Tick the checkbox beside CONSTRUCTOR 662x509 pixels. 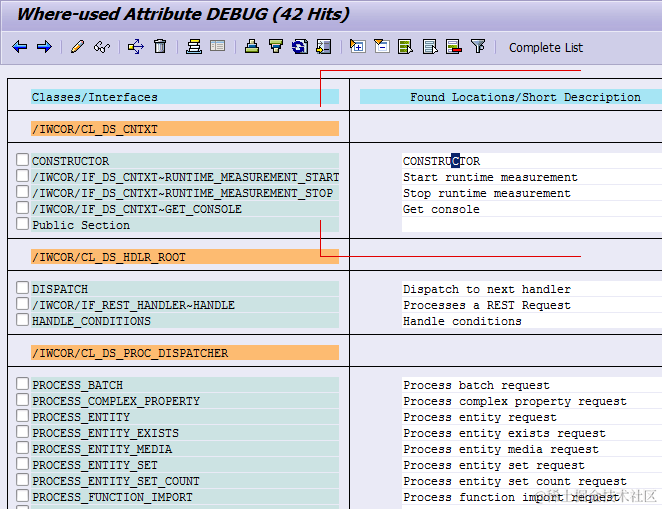click(x=22, y=160)
